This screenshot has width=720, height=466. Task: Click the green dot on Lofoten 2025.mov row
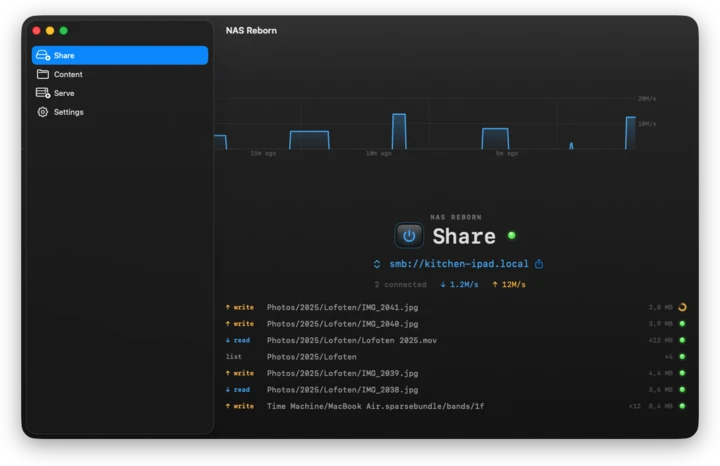tap(682, 340)
